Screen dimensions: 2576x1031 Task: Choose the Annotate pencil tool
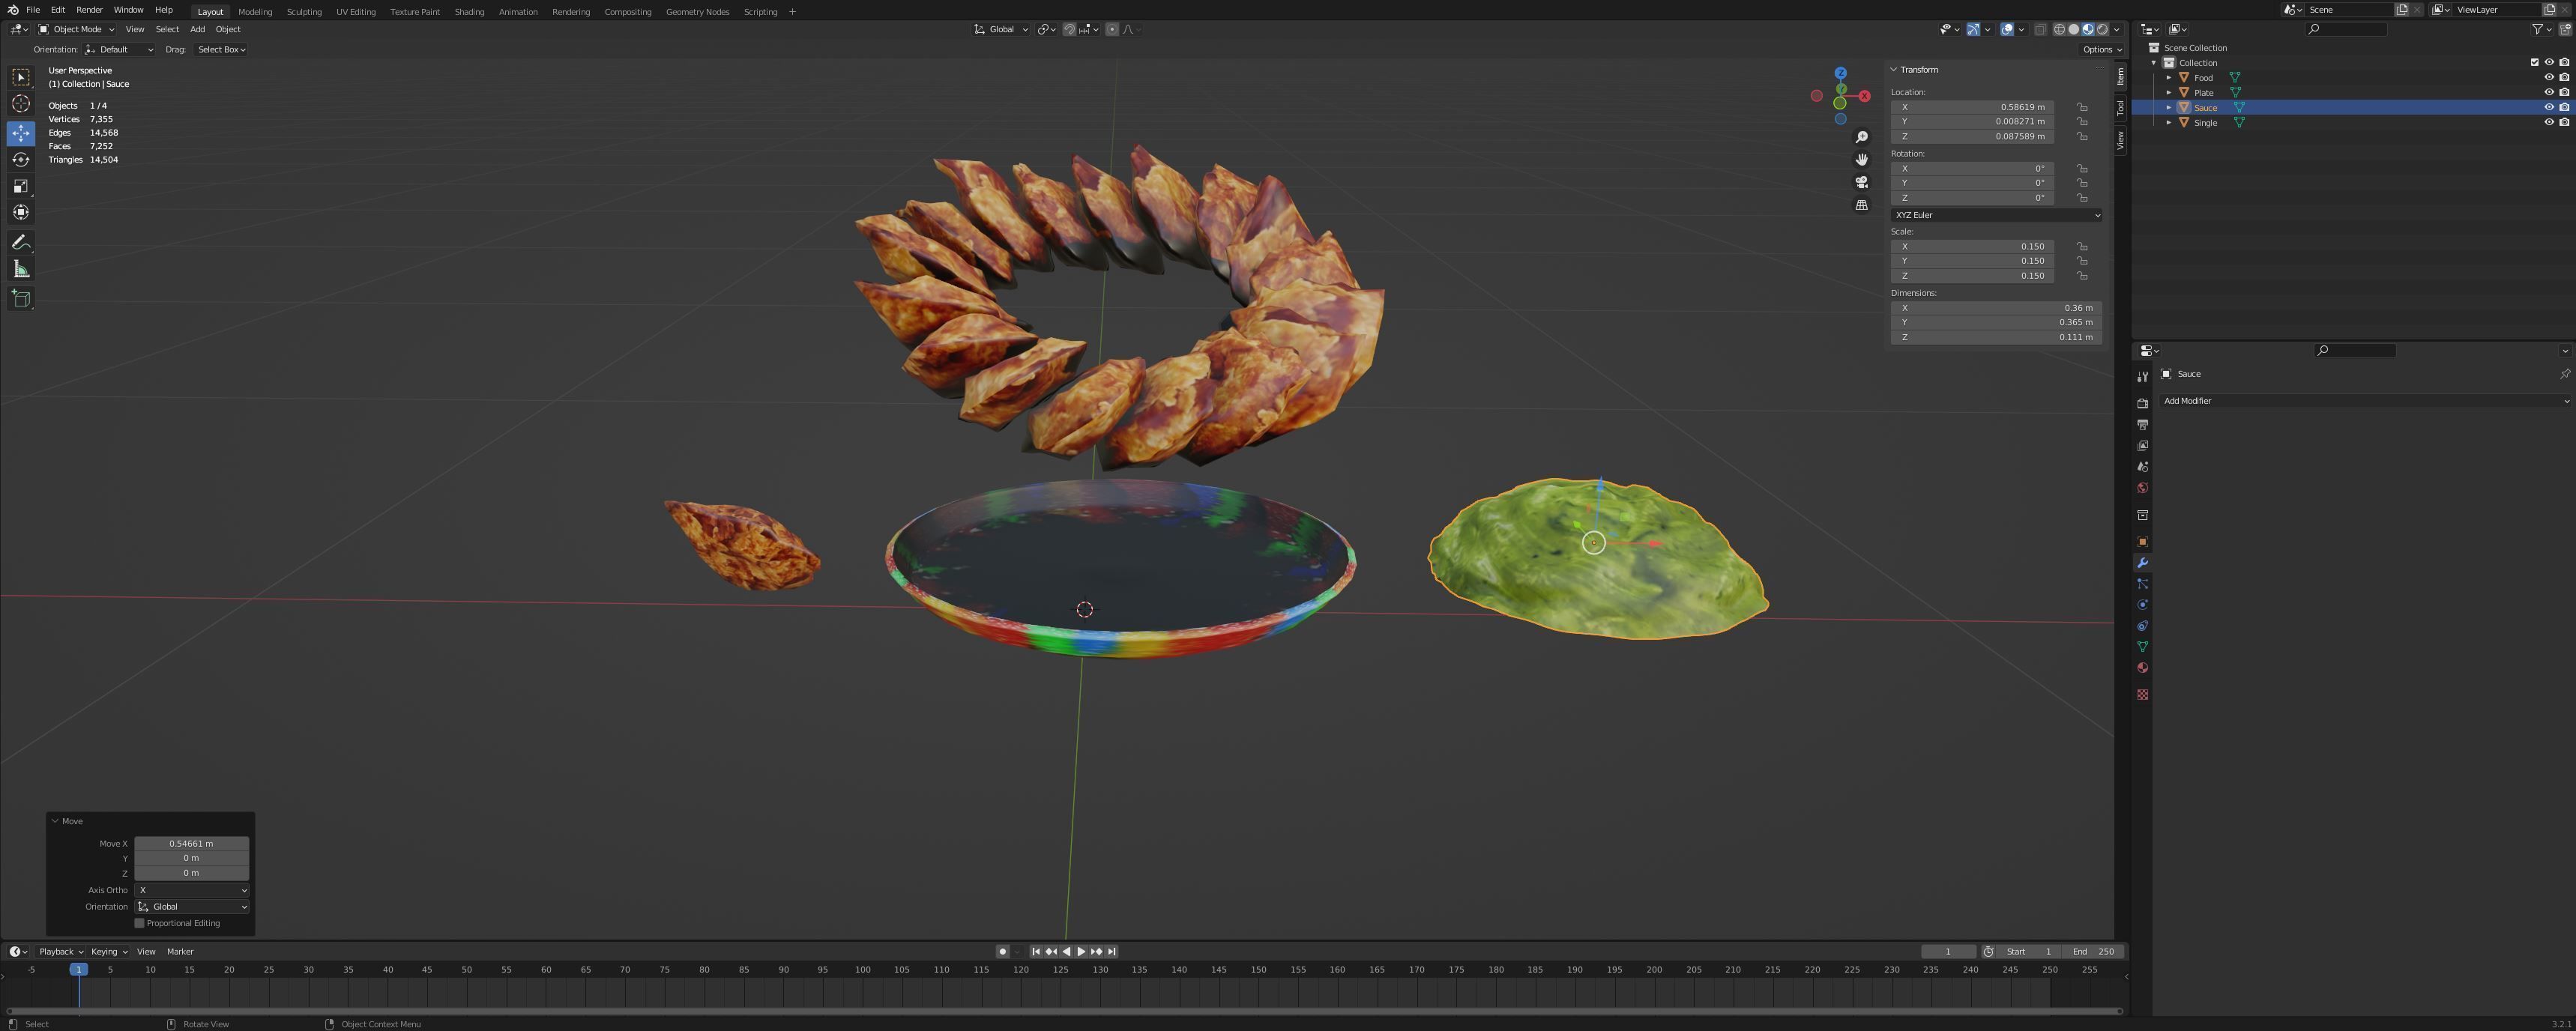[21, 243]
